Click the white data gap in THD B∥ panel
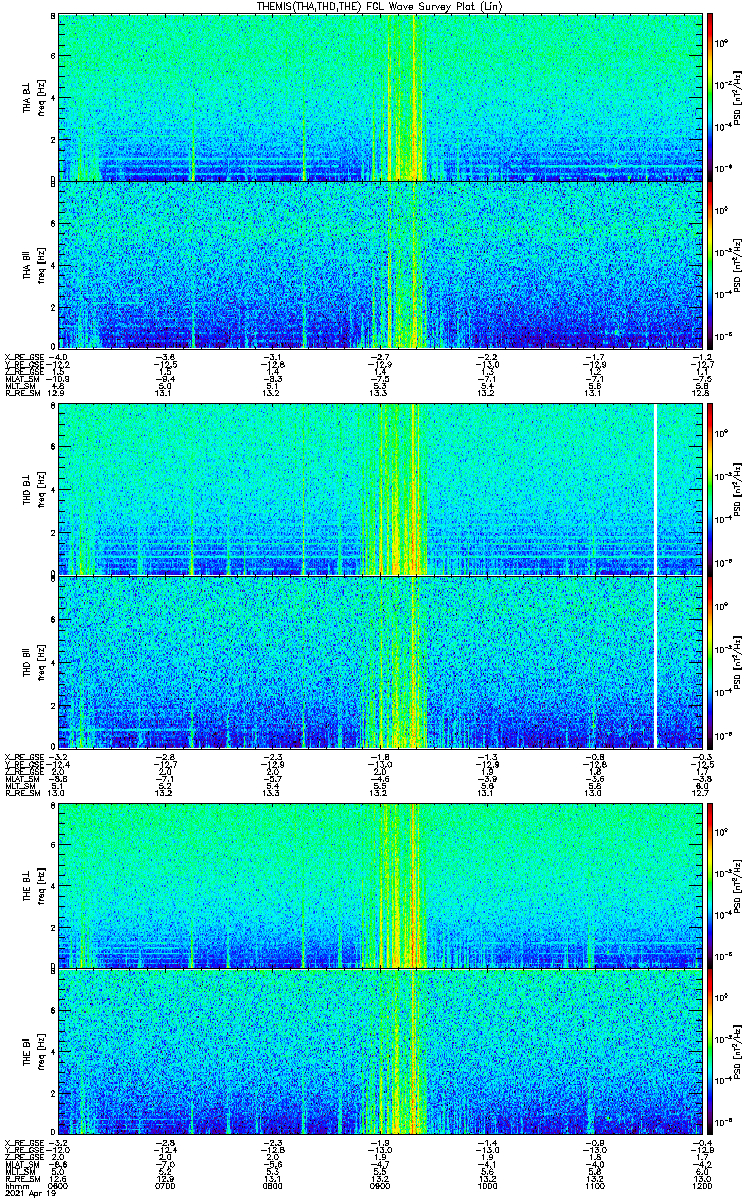Image resolution: width=750 pixels, height=1200 pixels. point(655,662)
